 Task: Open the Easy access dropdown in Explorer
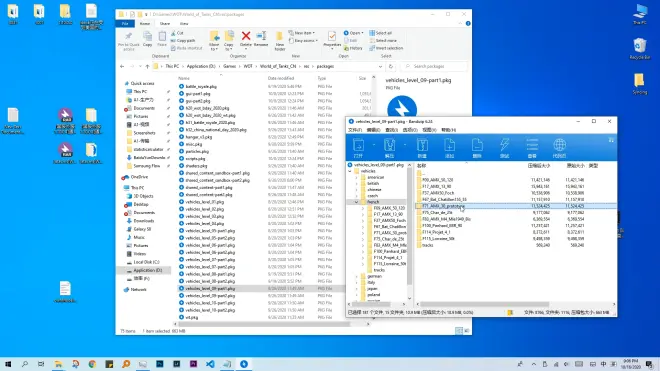click(303, 40)
